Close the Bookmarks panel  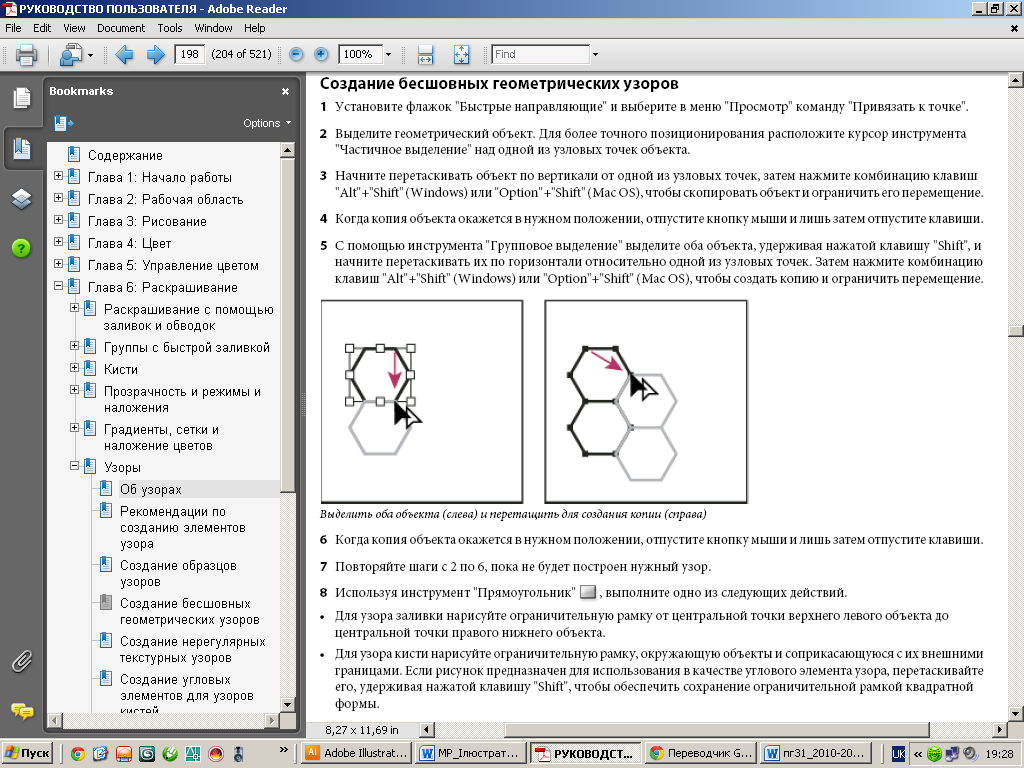pos(285,91)
